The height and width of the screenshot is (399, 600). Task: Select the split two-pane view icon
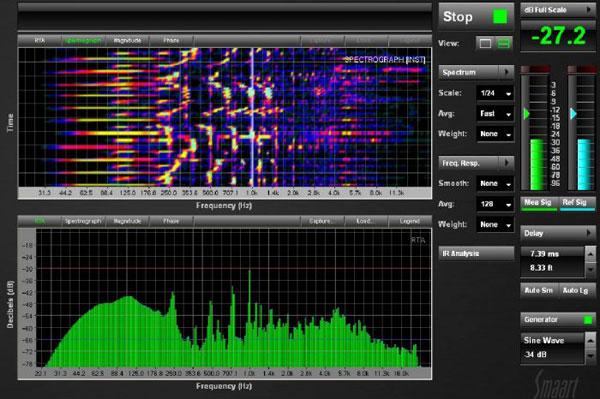point(503,43)
